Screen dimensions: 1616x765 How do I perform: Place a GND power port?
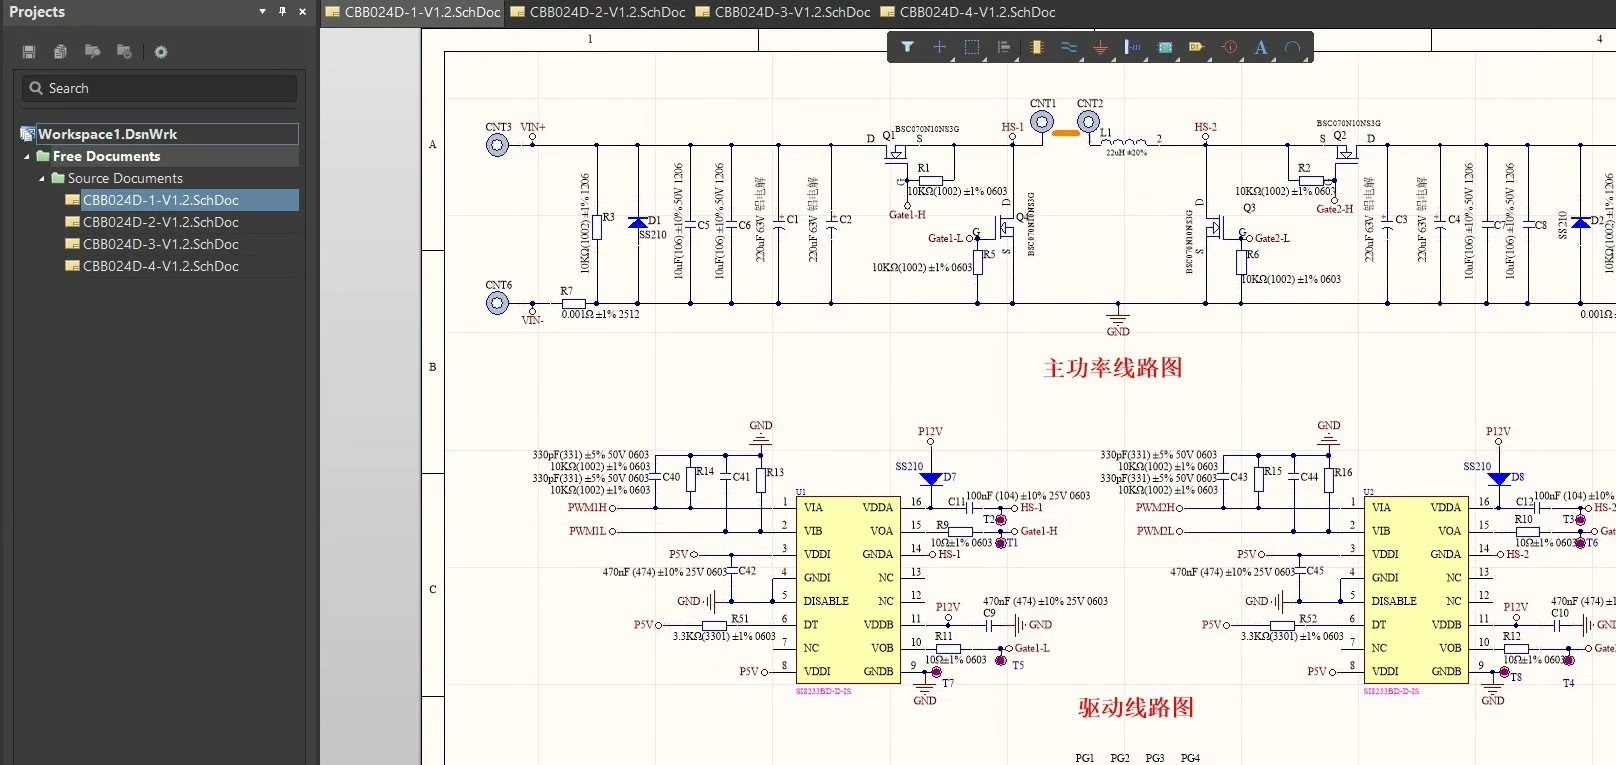point(1100,47)
